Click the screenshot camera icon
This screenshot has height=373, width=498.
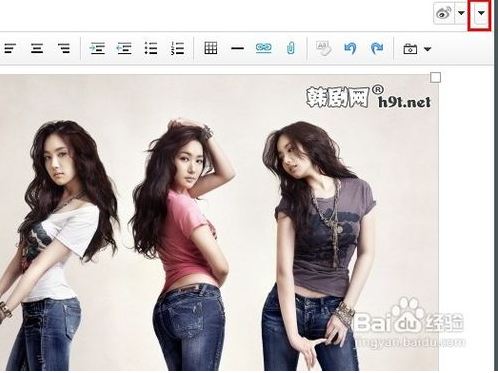click(x=410, y=49)
